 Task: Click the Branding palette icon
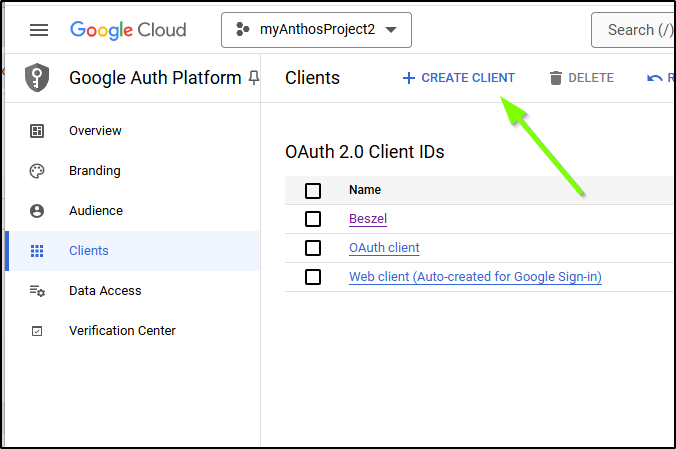coord(37,171)
